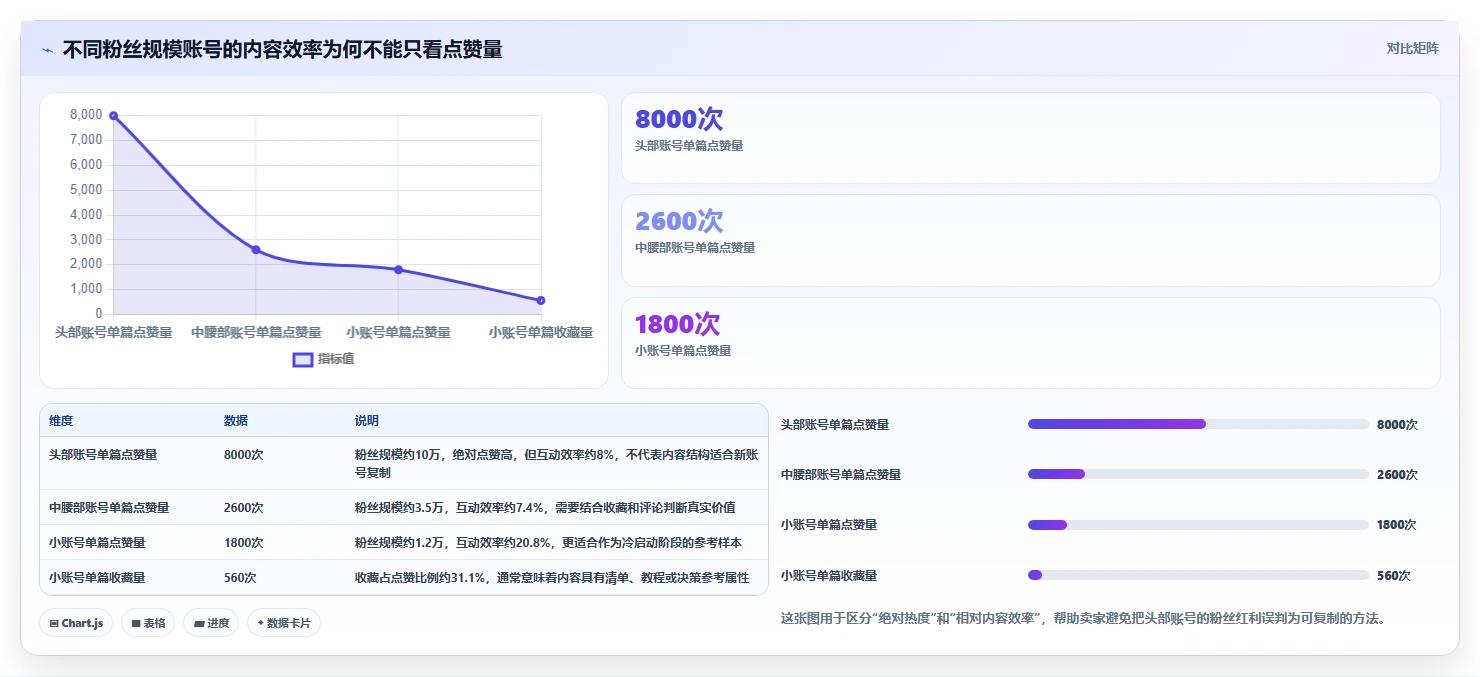Click table cell 2600次

pyautogui.click(x=244, y=507)
